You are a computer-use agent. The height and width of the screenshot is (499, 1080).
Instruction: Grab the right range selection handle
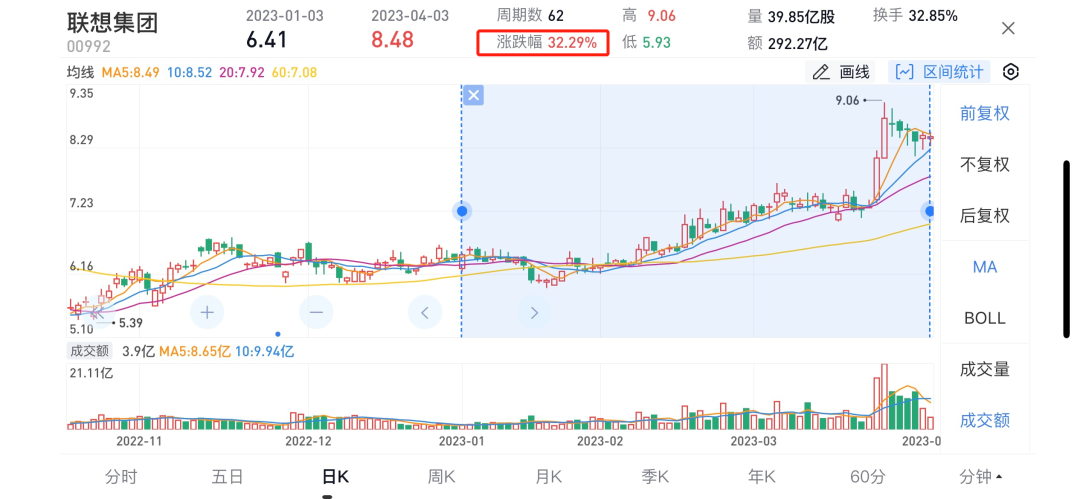931,211
